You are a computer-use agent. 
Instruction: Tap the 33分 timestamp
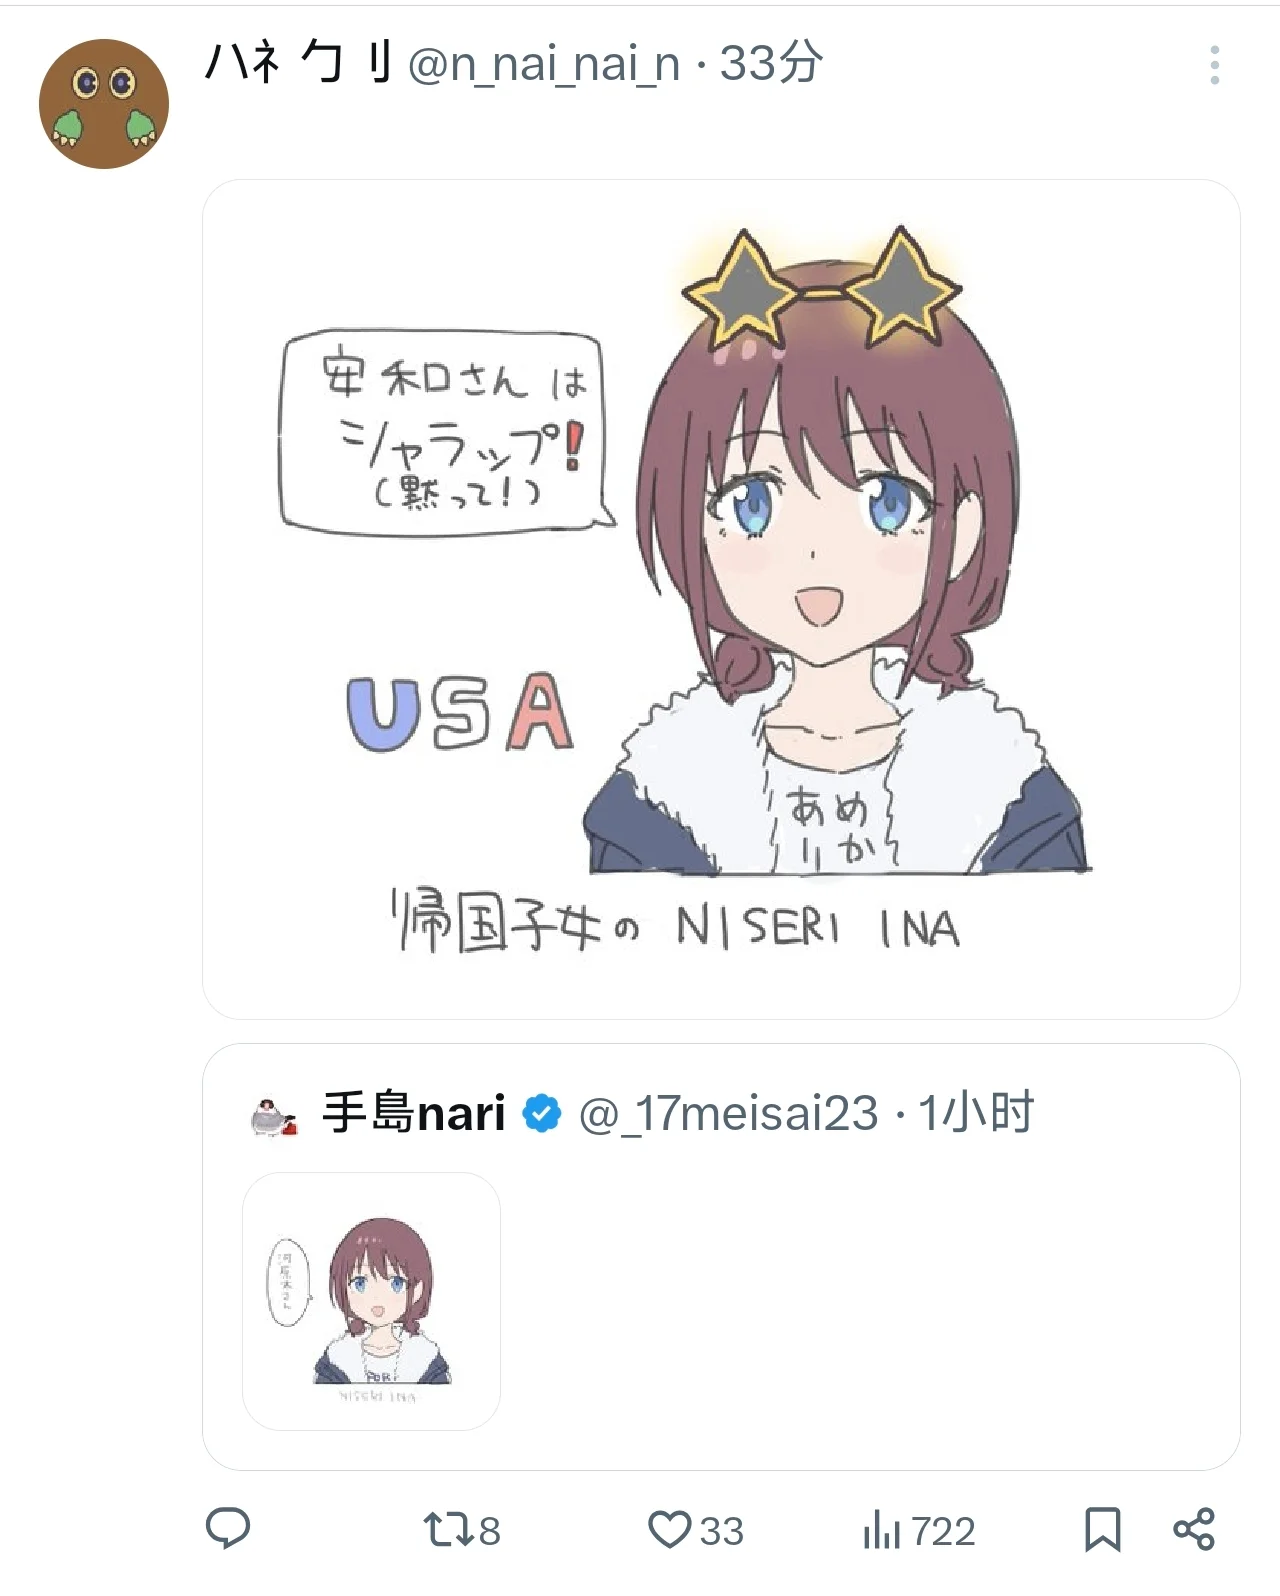[x=771, y=63]
